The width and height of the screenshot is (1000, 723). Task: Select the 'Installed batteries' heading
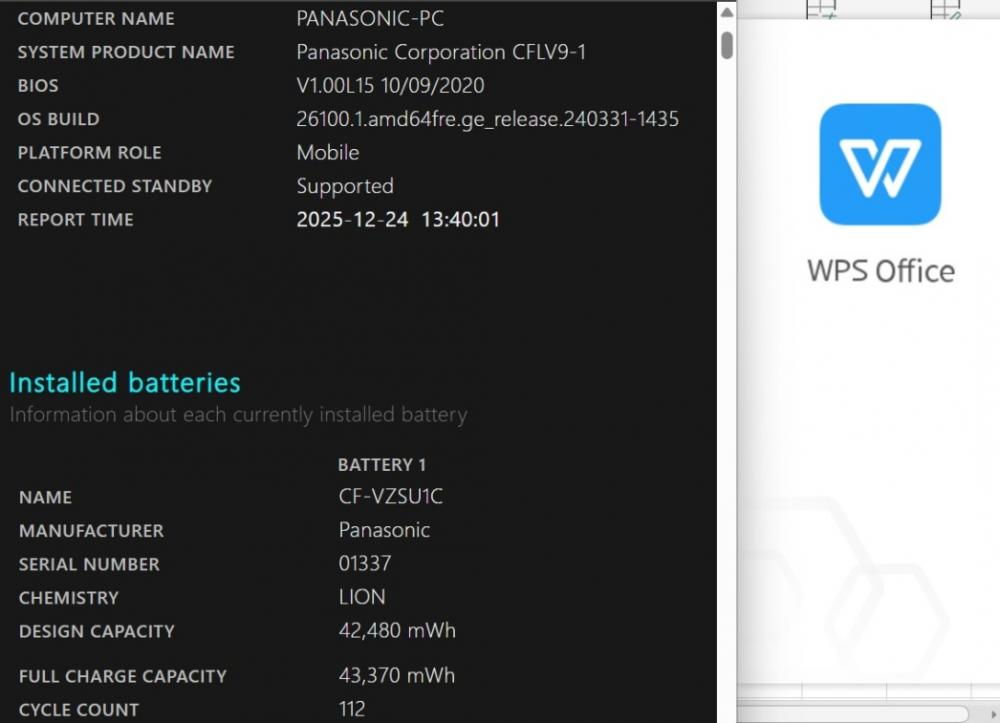pyautogui.click(x=125, y=383)
